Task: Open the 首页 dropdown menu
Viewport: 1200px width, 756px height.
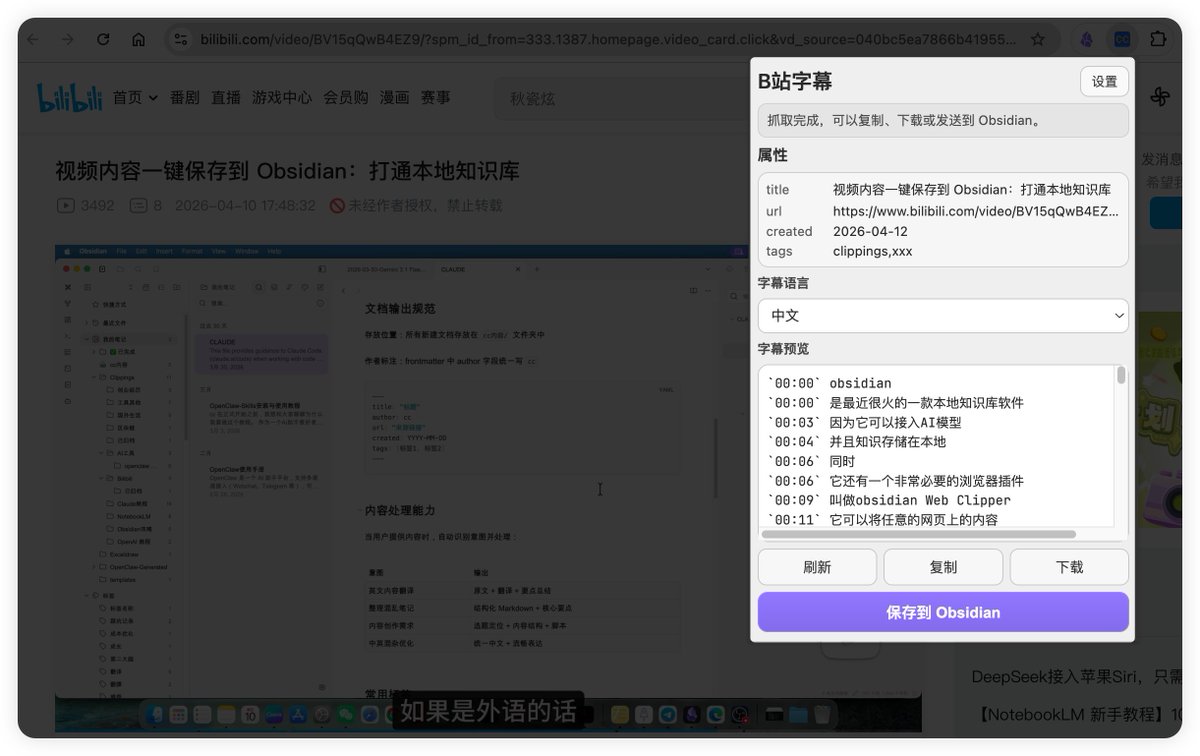Action: [x=135, y=97]
